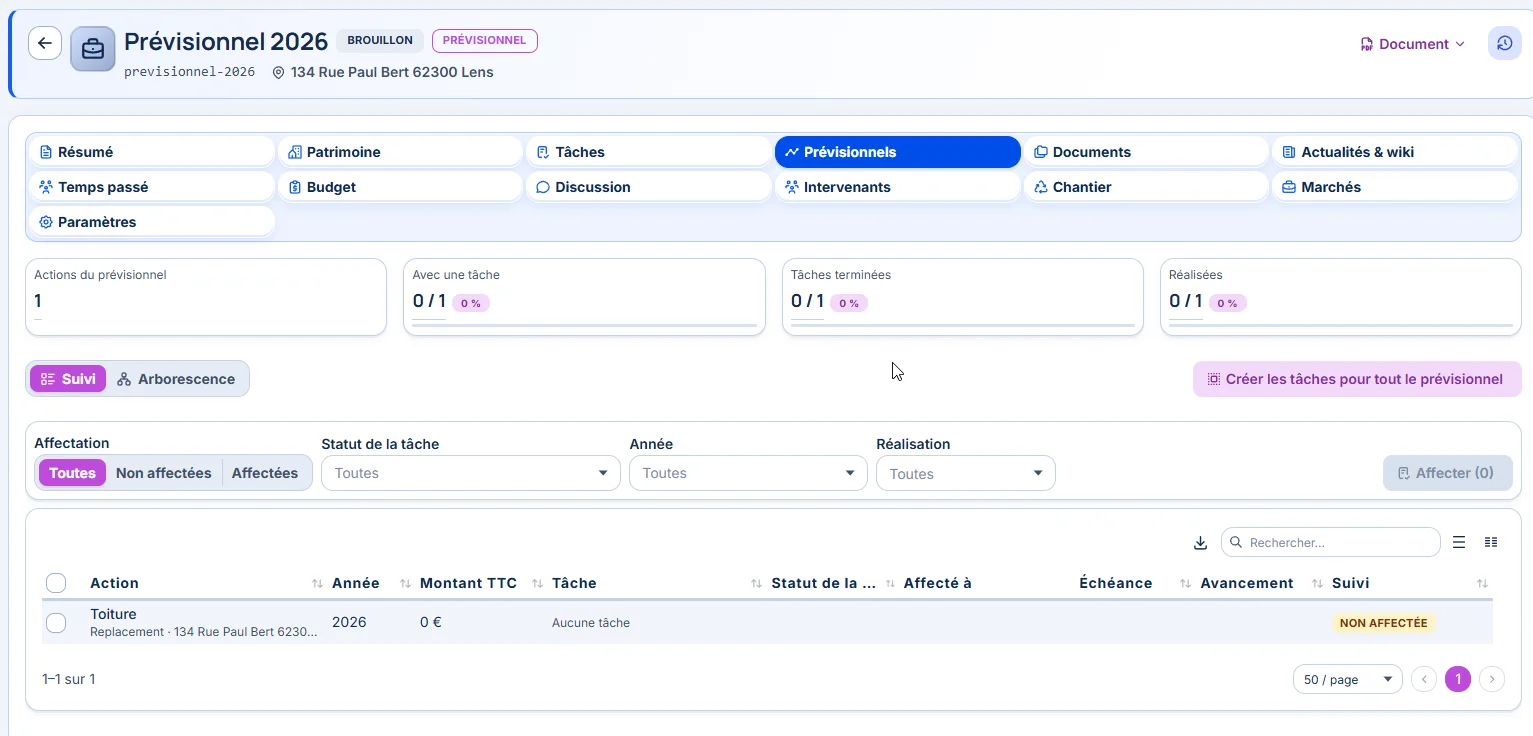Screen dimensions: 1533x736
Task: Open the Budget tab
Action: pos(400,187)
